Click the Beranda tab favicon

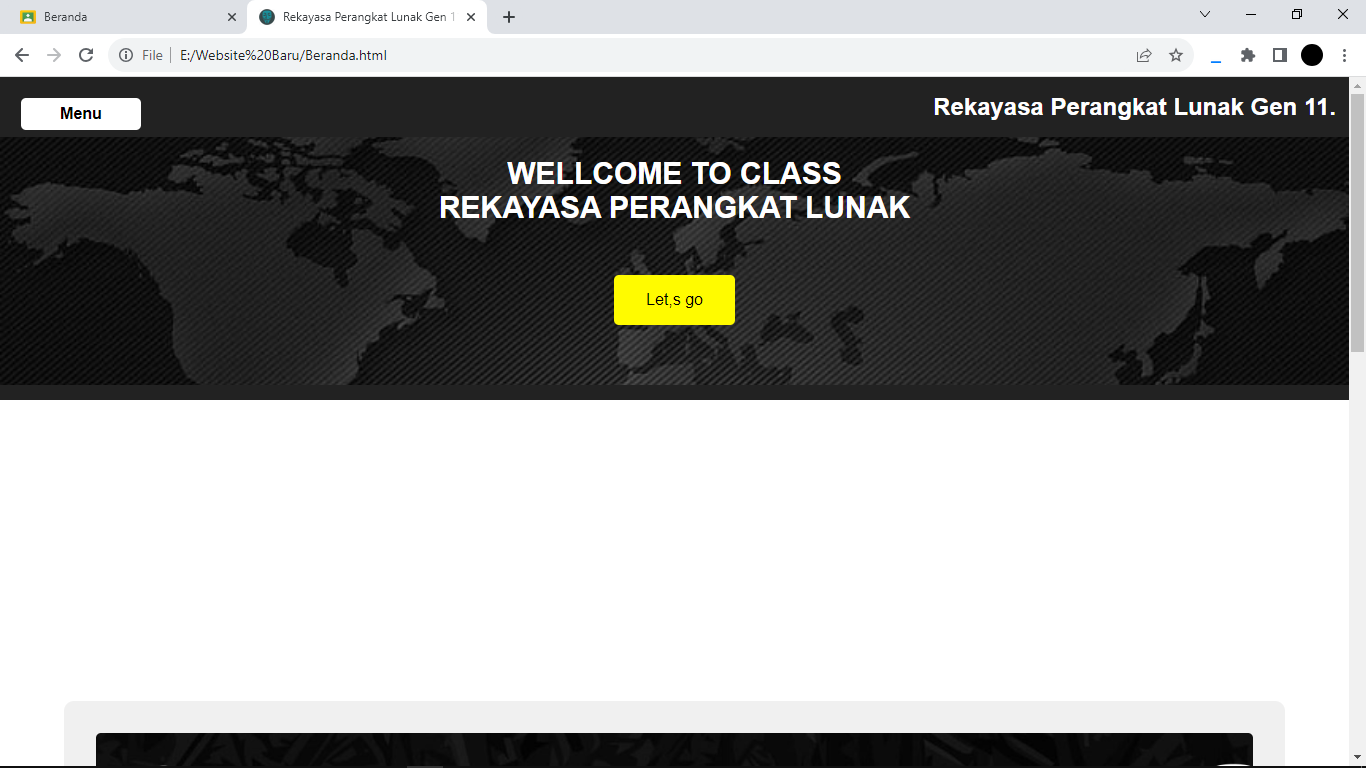click(28, 17)
